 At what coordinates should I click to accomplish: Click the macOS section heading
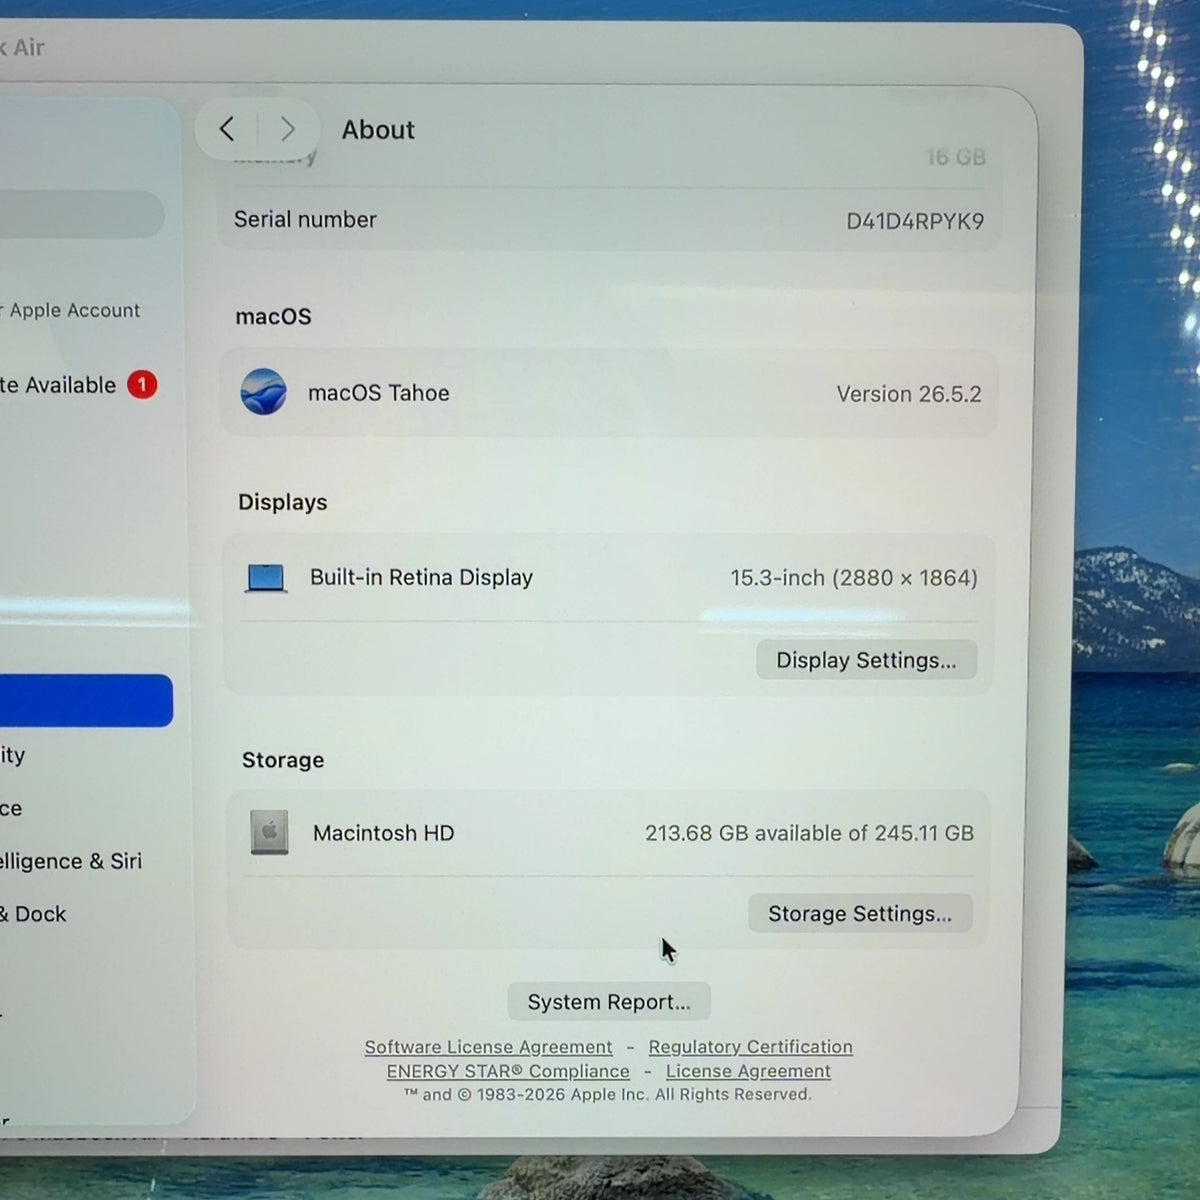[x=274, y=317]
